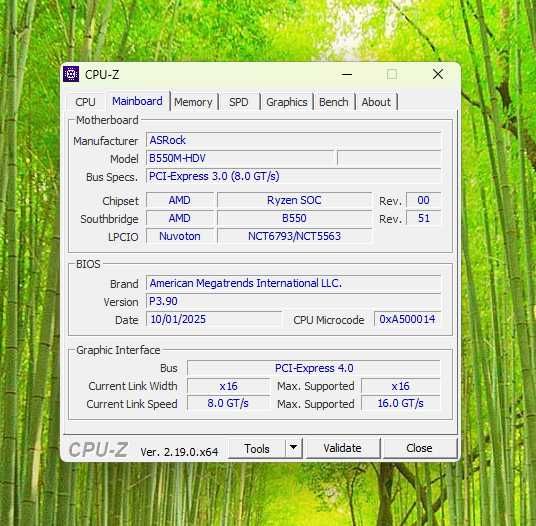Screen dimensions: 536x526
Task: Click the Validate button
Action: click(343, 448)
